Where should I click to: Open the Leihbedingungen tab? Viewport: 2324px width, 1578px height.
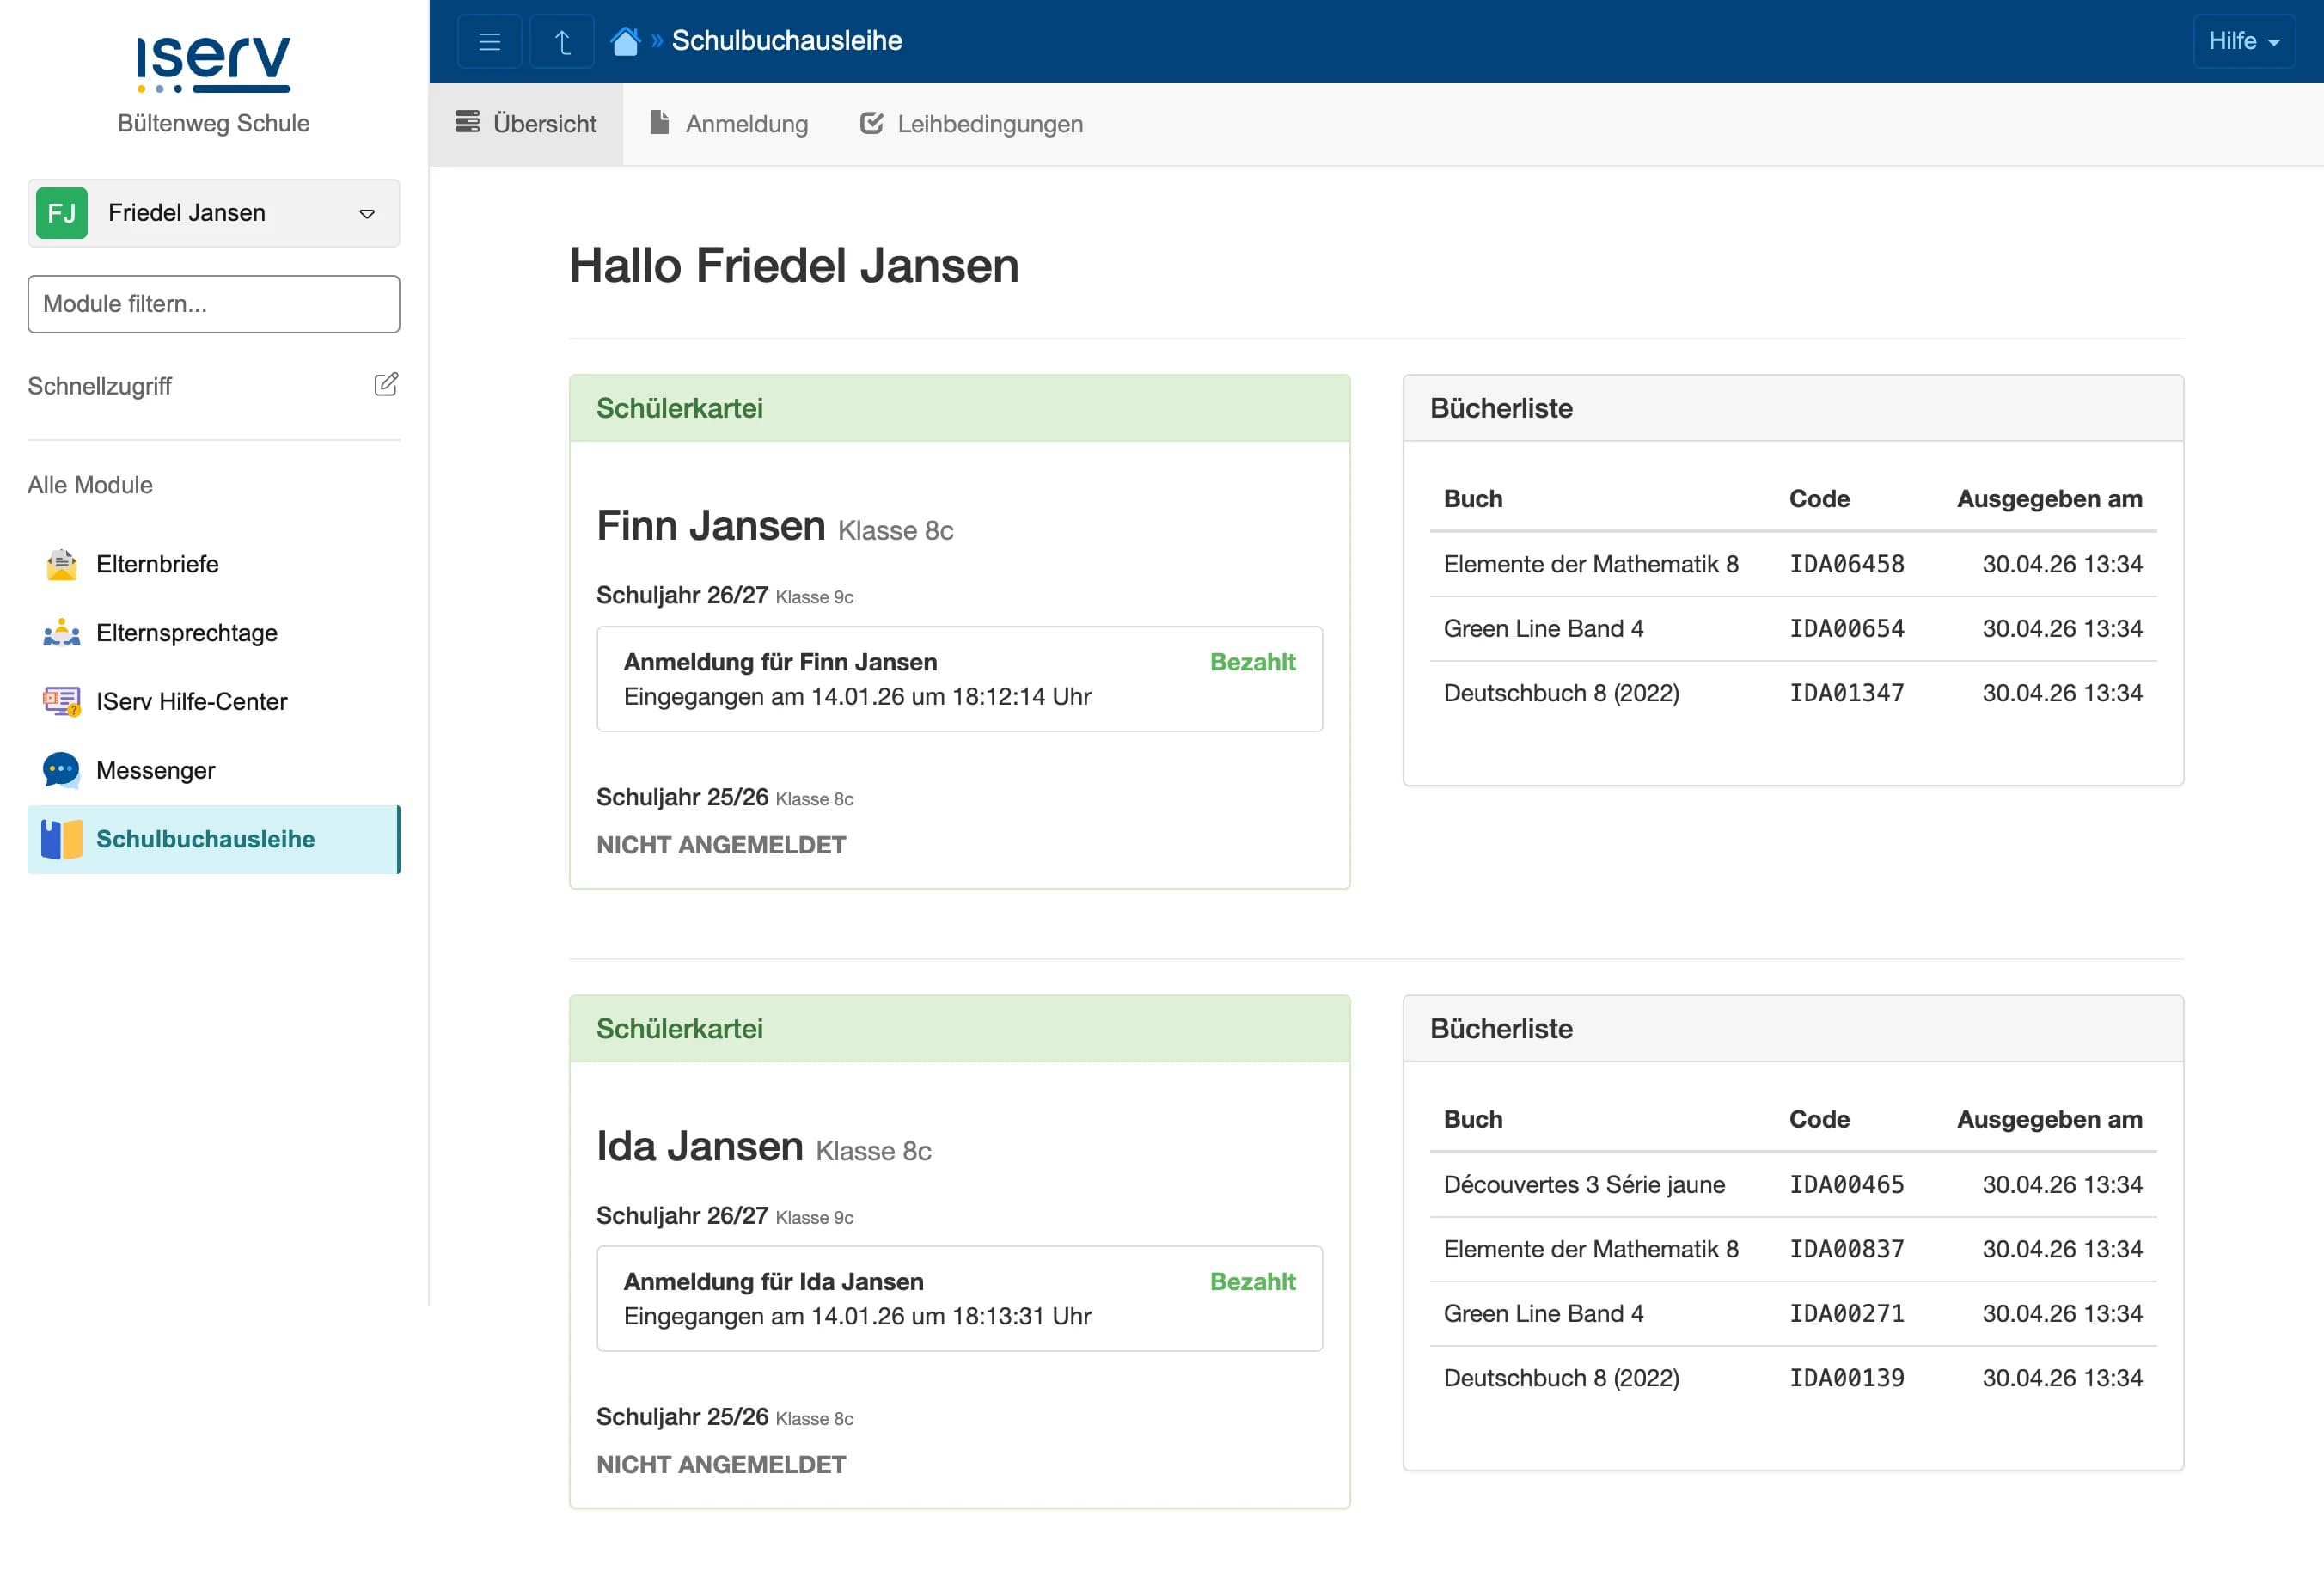point(971,124)
